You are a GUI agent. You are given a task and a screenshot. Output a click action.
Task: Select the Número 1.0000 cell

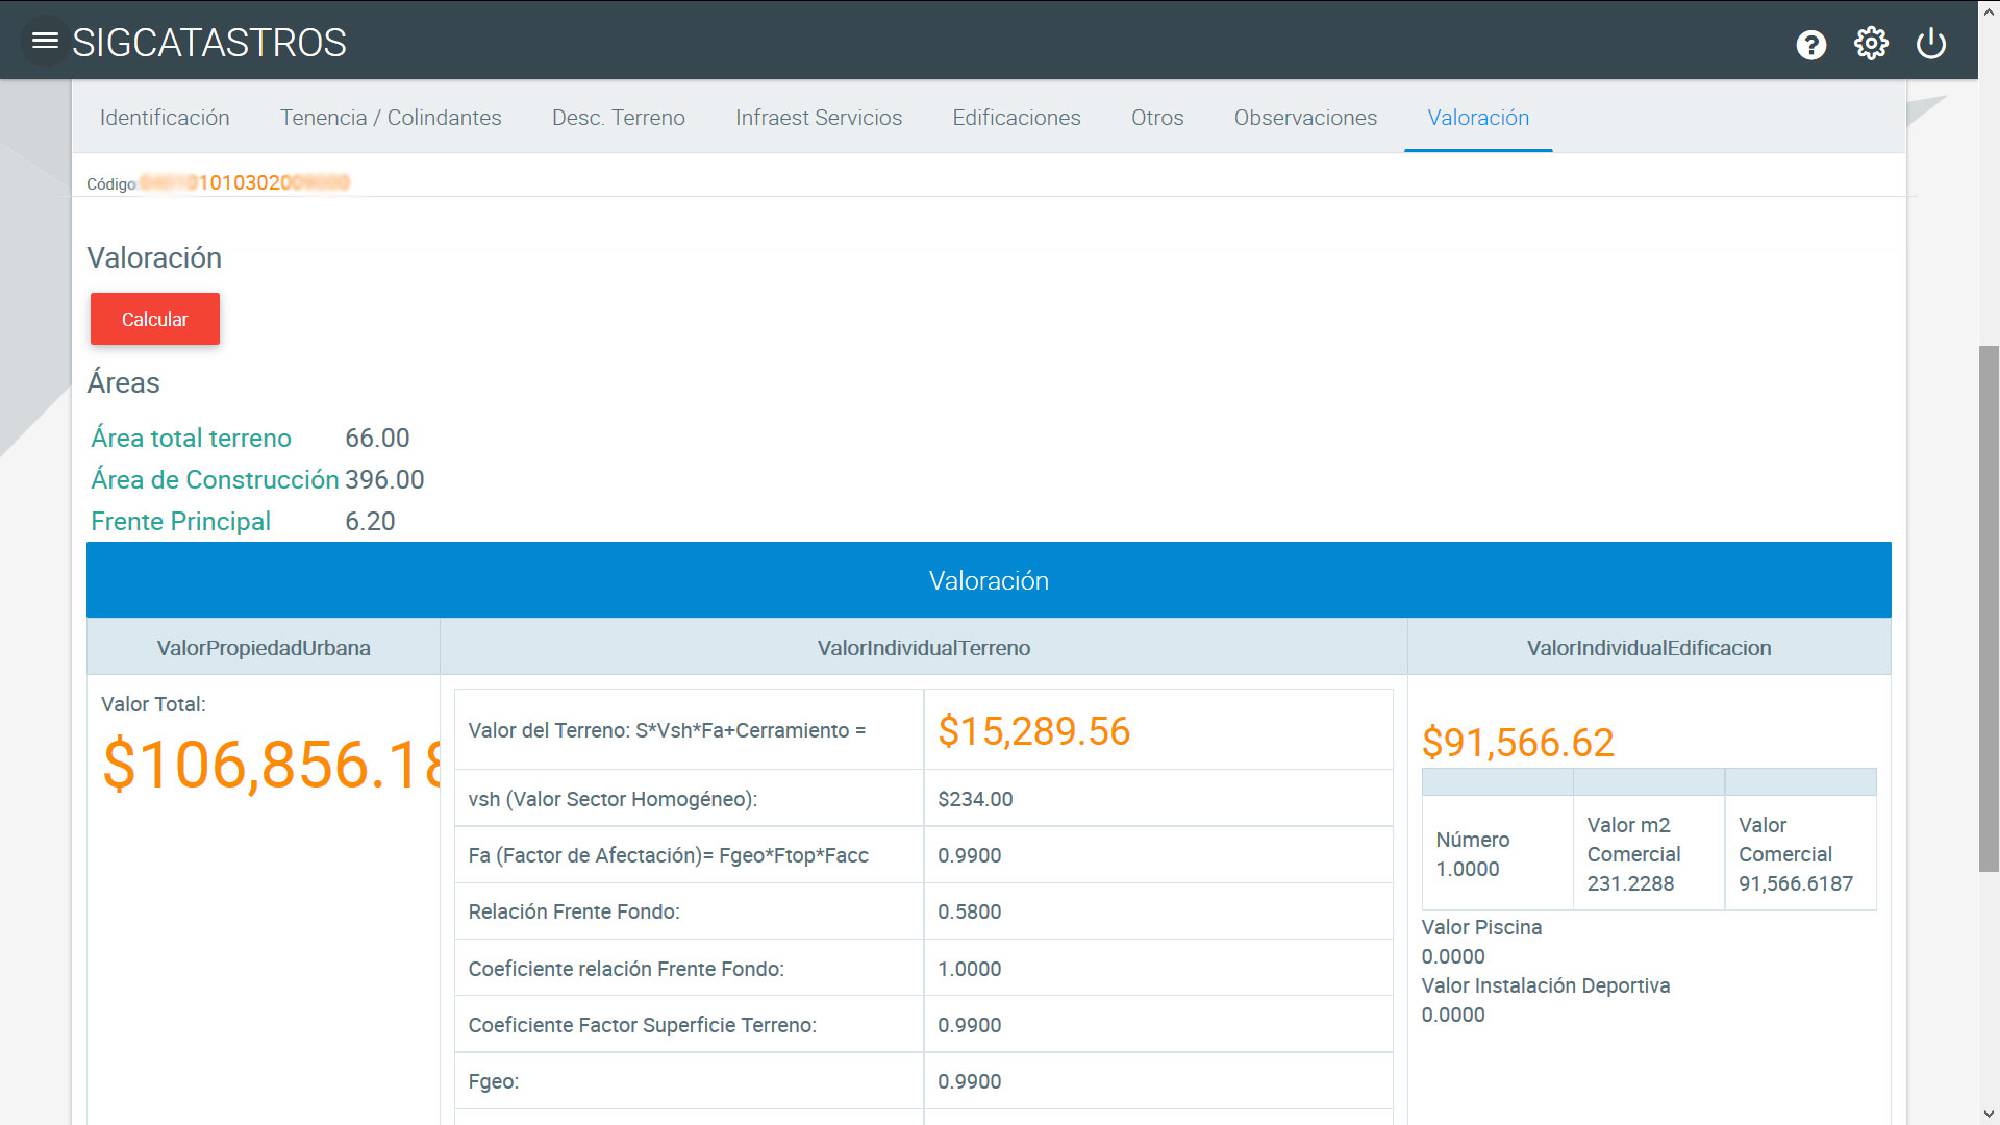point(1497,853)
